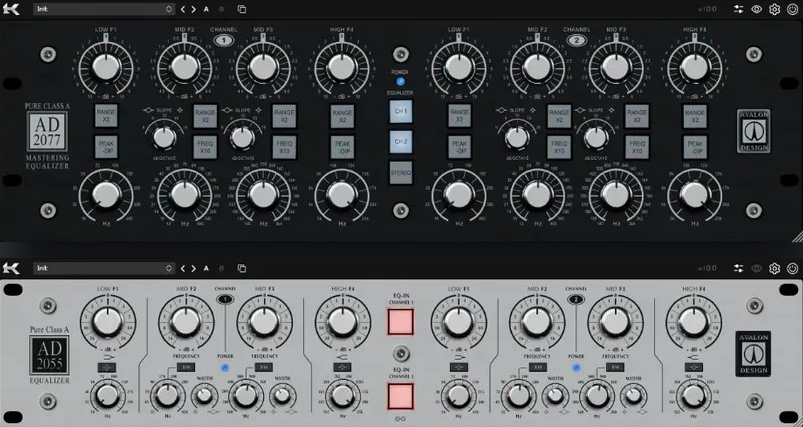Viewport: 803px width, 427px height.
Task: Toggle X10 switch under AD 2055 channel 1 MID F3
Action: pos(264,367)
